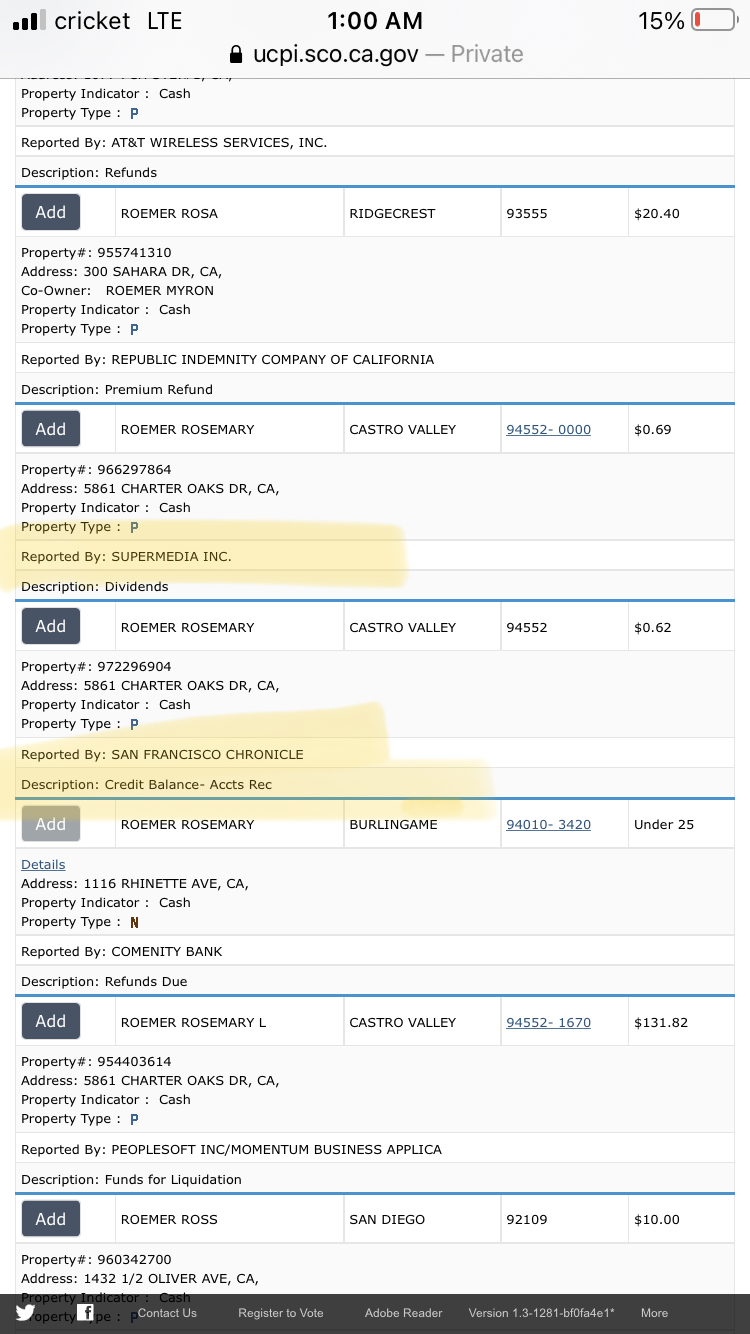Open the Details link for Burlingame entry

[43, 864]
